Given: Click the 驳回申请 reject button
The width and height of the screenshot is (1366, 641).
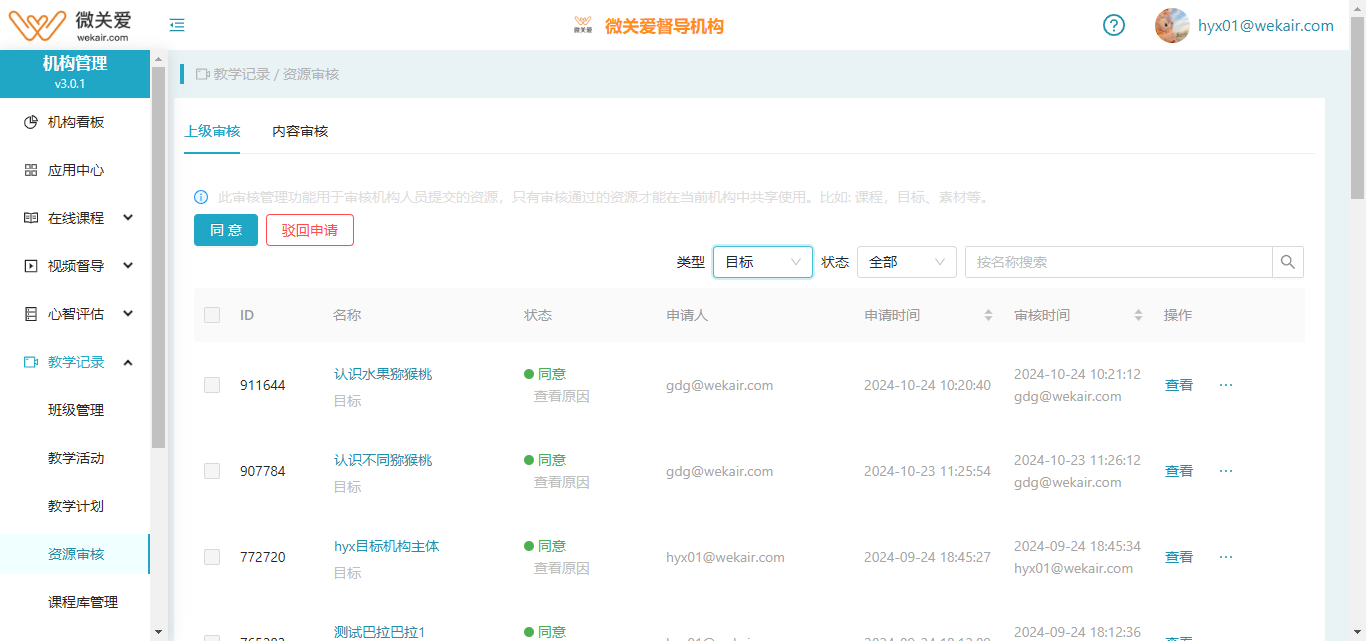Looking at the screenshot, I should coord(310,230).
